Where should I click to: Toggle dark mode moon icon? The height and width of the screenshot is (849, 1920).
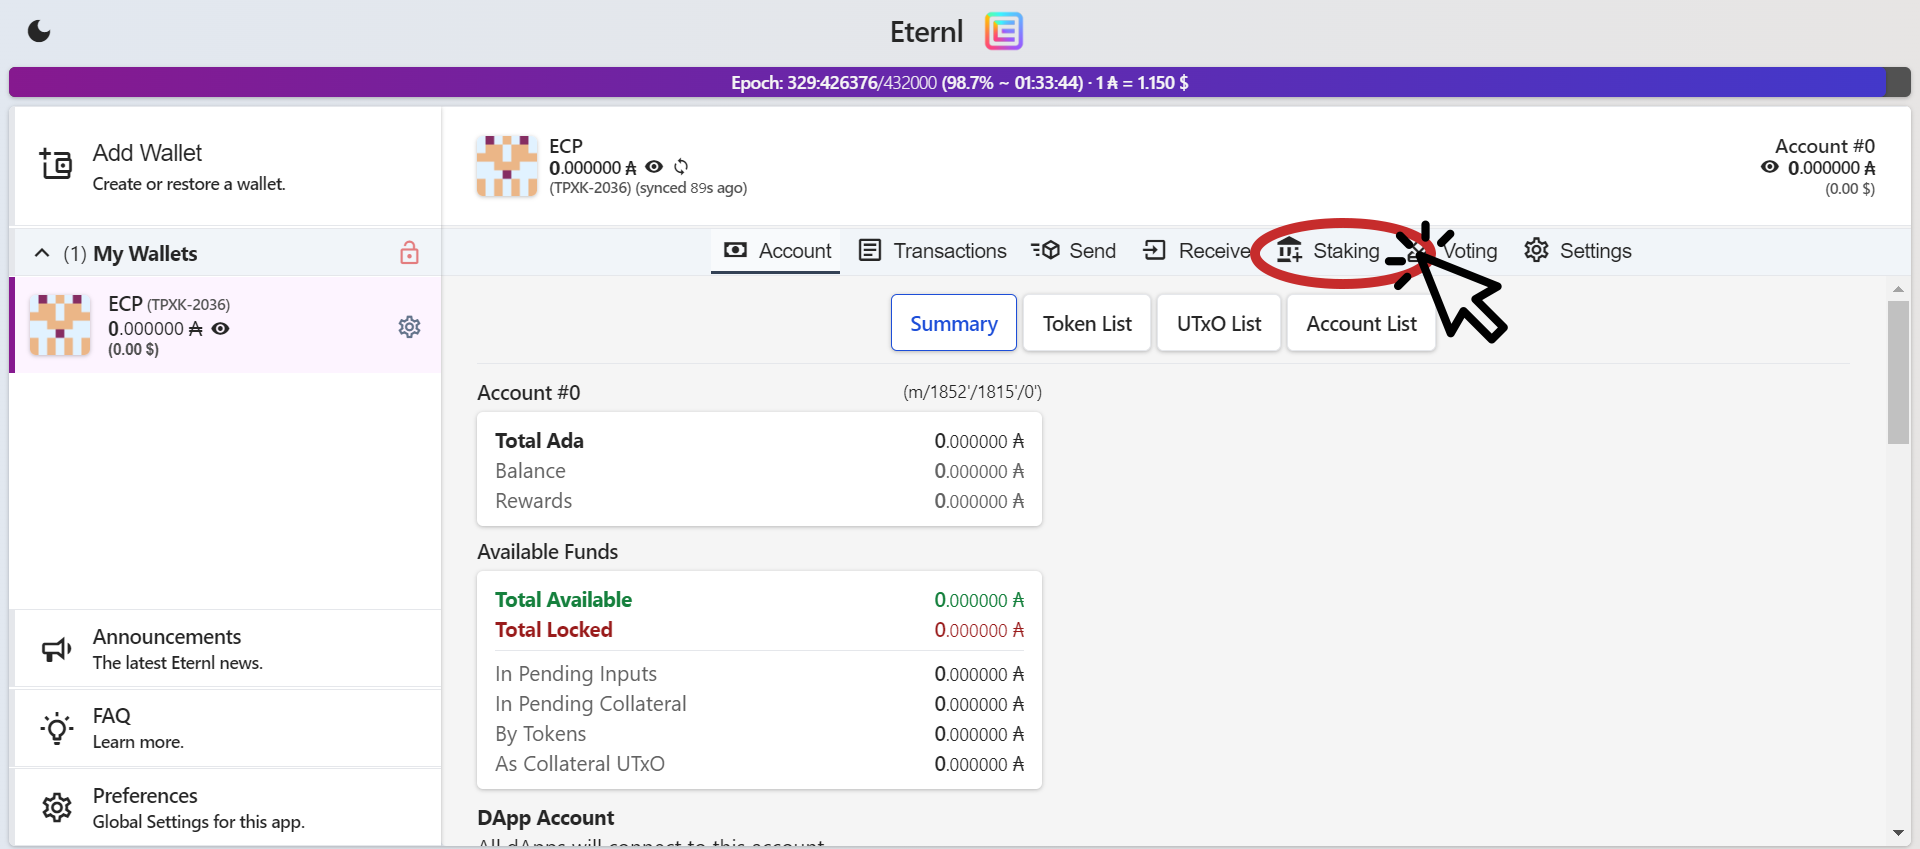pyautogui.click(x=39, y=31)
